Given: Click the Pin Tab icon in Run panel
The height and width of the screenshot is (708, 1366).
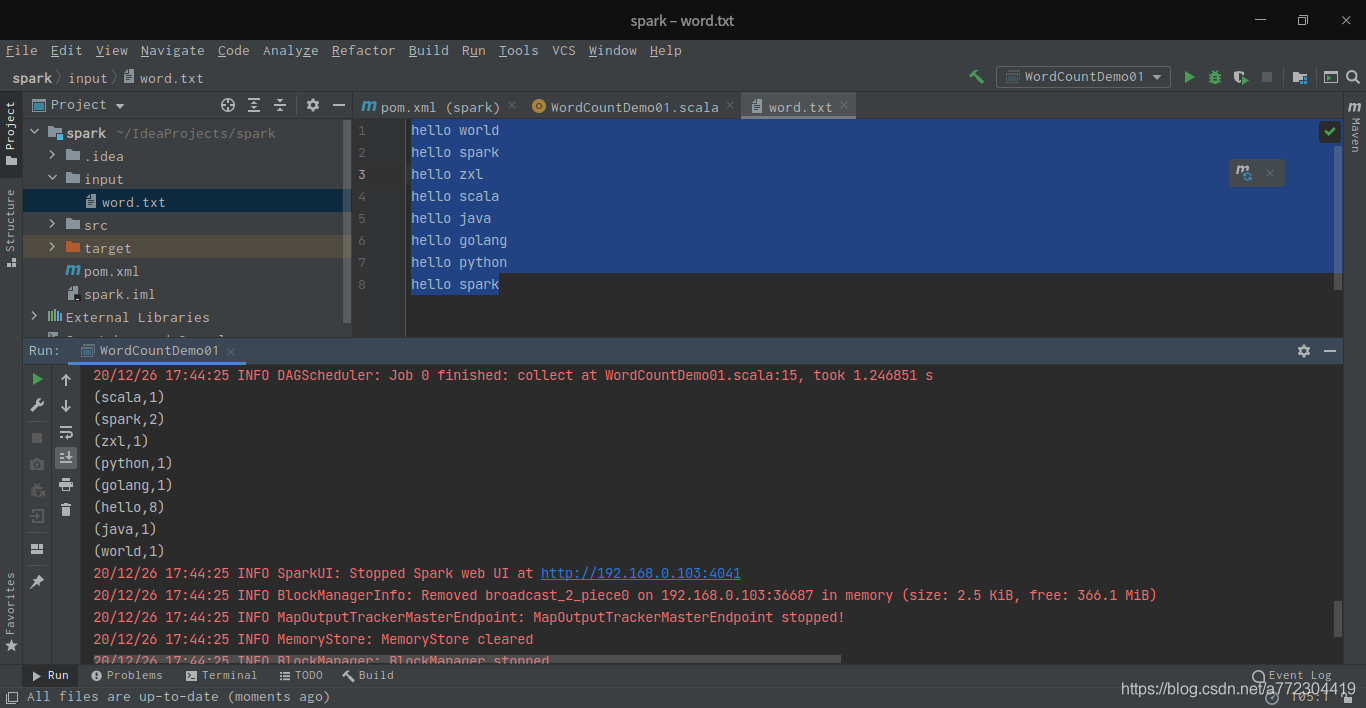Looking at the screenshot, I should pyautogui.click(x=37, y=581).
